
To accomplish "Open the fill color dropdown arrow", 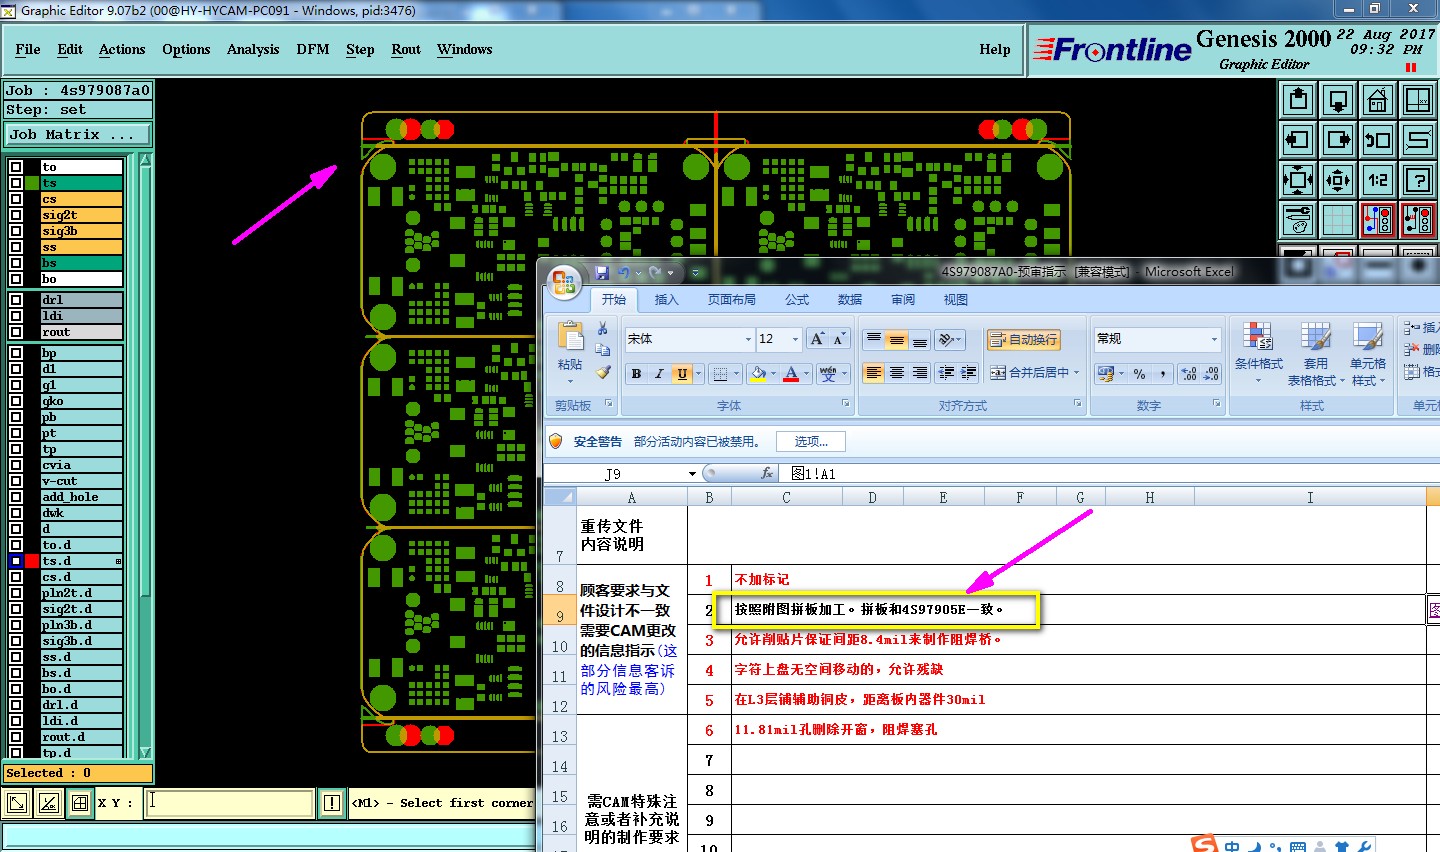I will point(773,373).
